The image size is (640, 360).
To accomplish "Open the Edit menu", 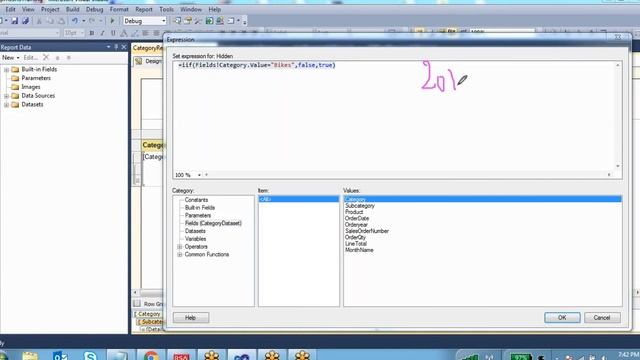I will click(x=11, y=9).
